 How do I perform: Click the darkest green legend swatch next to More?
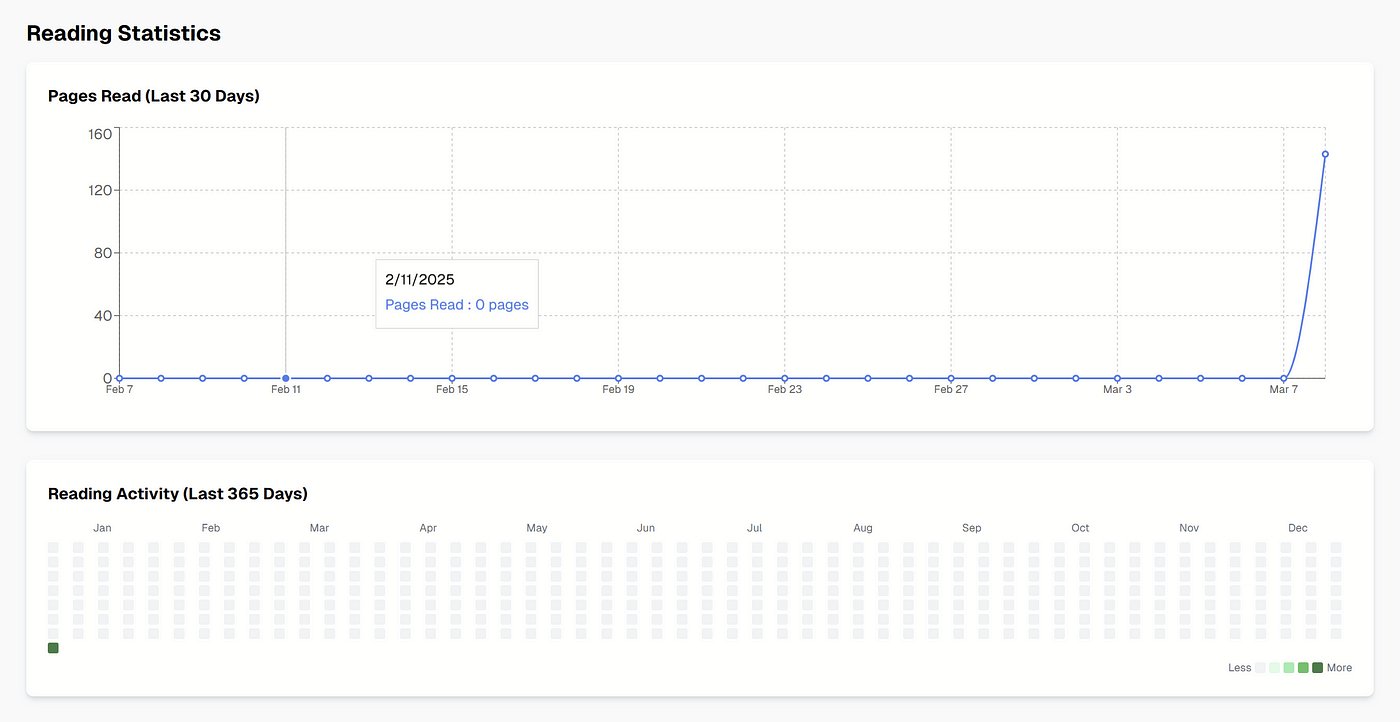(x=1317, y=667)
